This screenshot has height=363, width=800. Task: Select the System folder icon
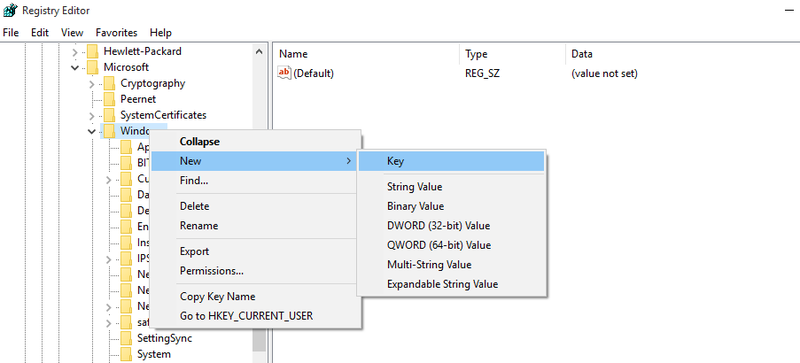(126, 354)
